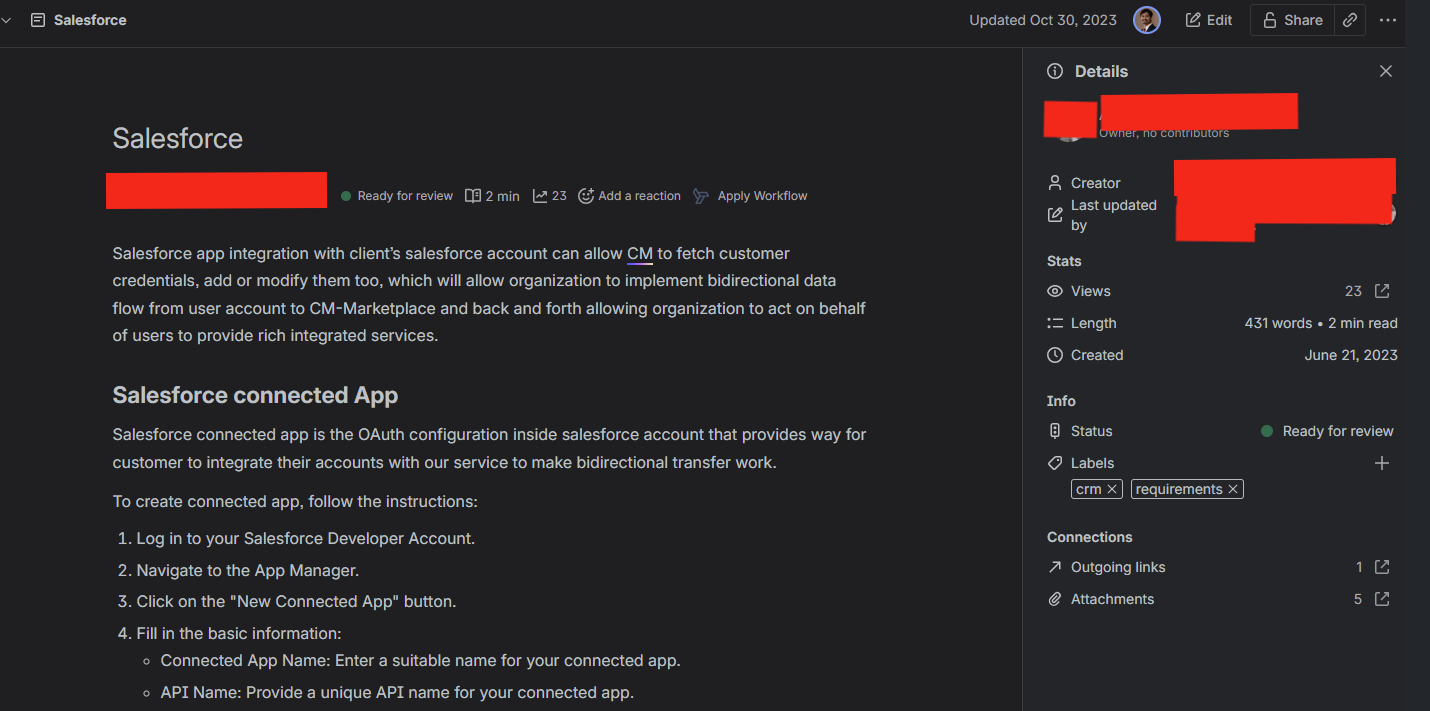Click the Views eye icon
1430x711 pixels.
tap(1055, 291)
